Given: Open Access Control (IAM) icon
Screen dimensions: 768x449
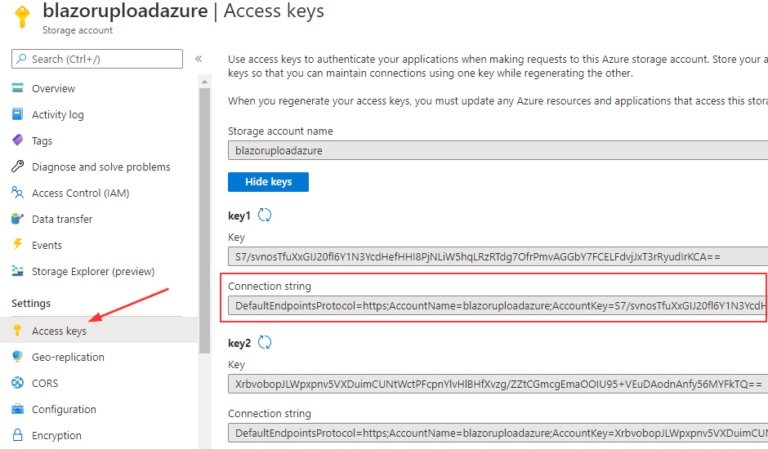Looking at the screenshot, I should coord(18,192).
